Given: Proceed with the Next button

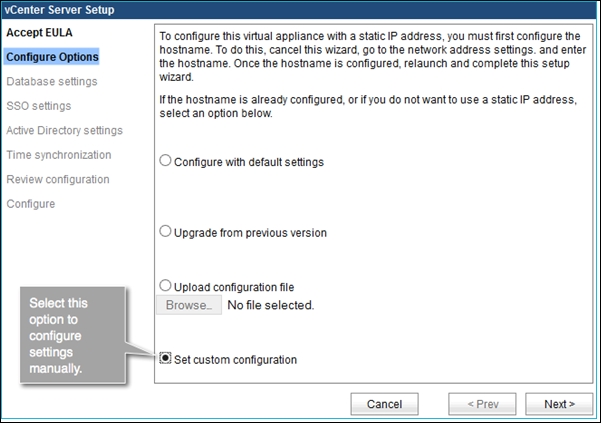Looking at the screenshot, I should 559,404.
